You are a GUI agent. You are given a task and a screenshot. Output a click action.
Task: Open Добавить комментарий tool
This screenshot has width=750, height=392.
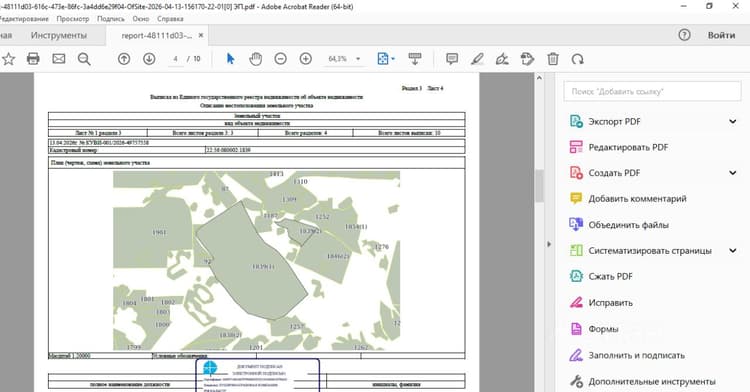[637, 198]
